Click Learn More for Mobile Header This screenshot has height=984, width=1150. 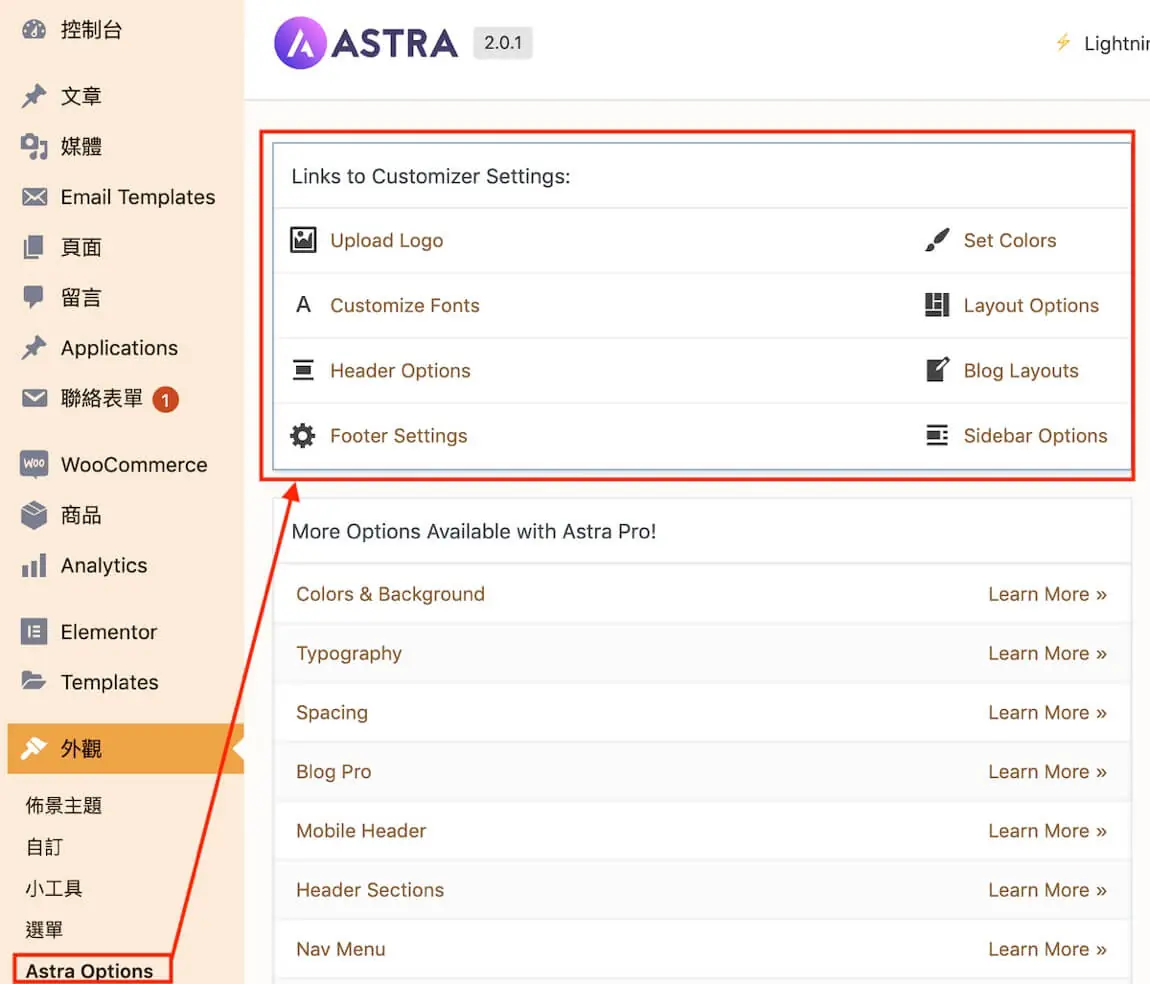point(1047,831)
